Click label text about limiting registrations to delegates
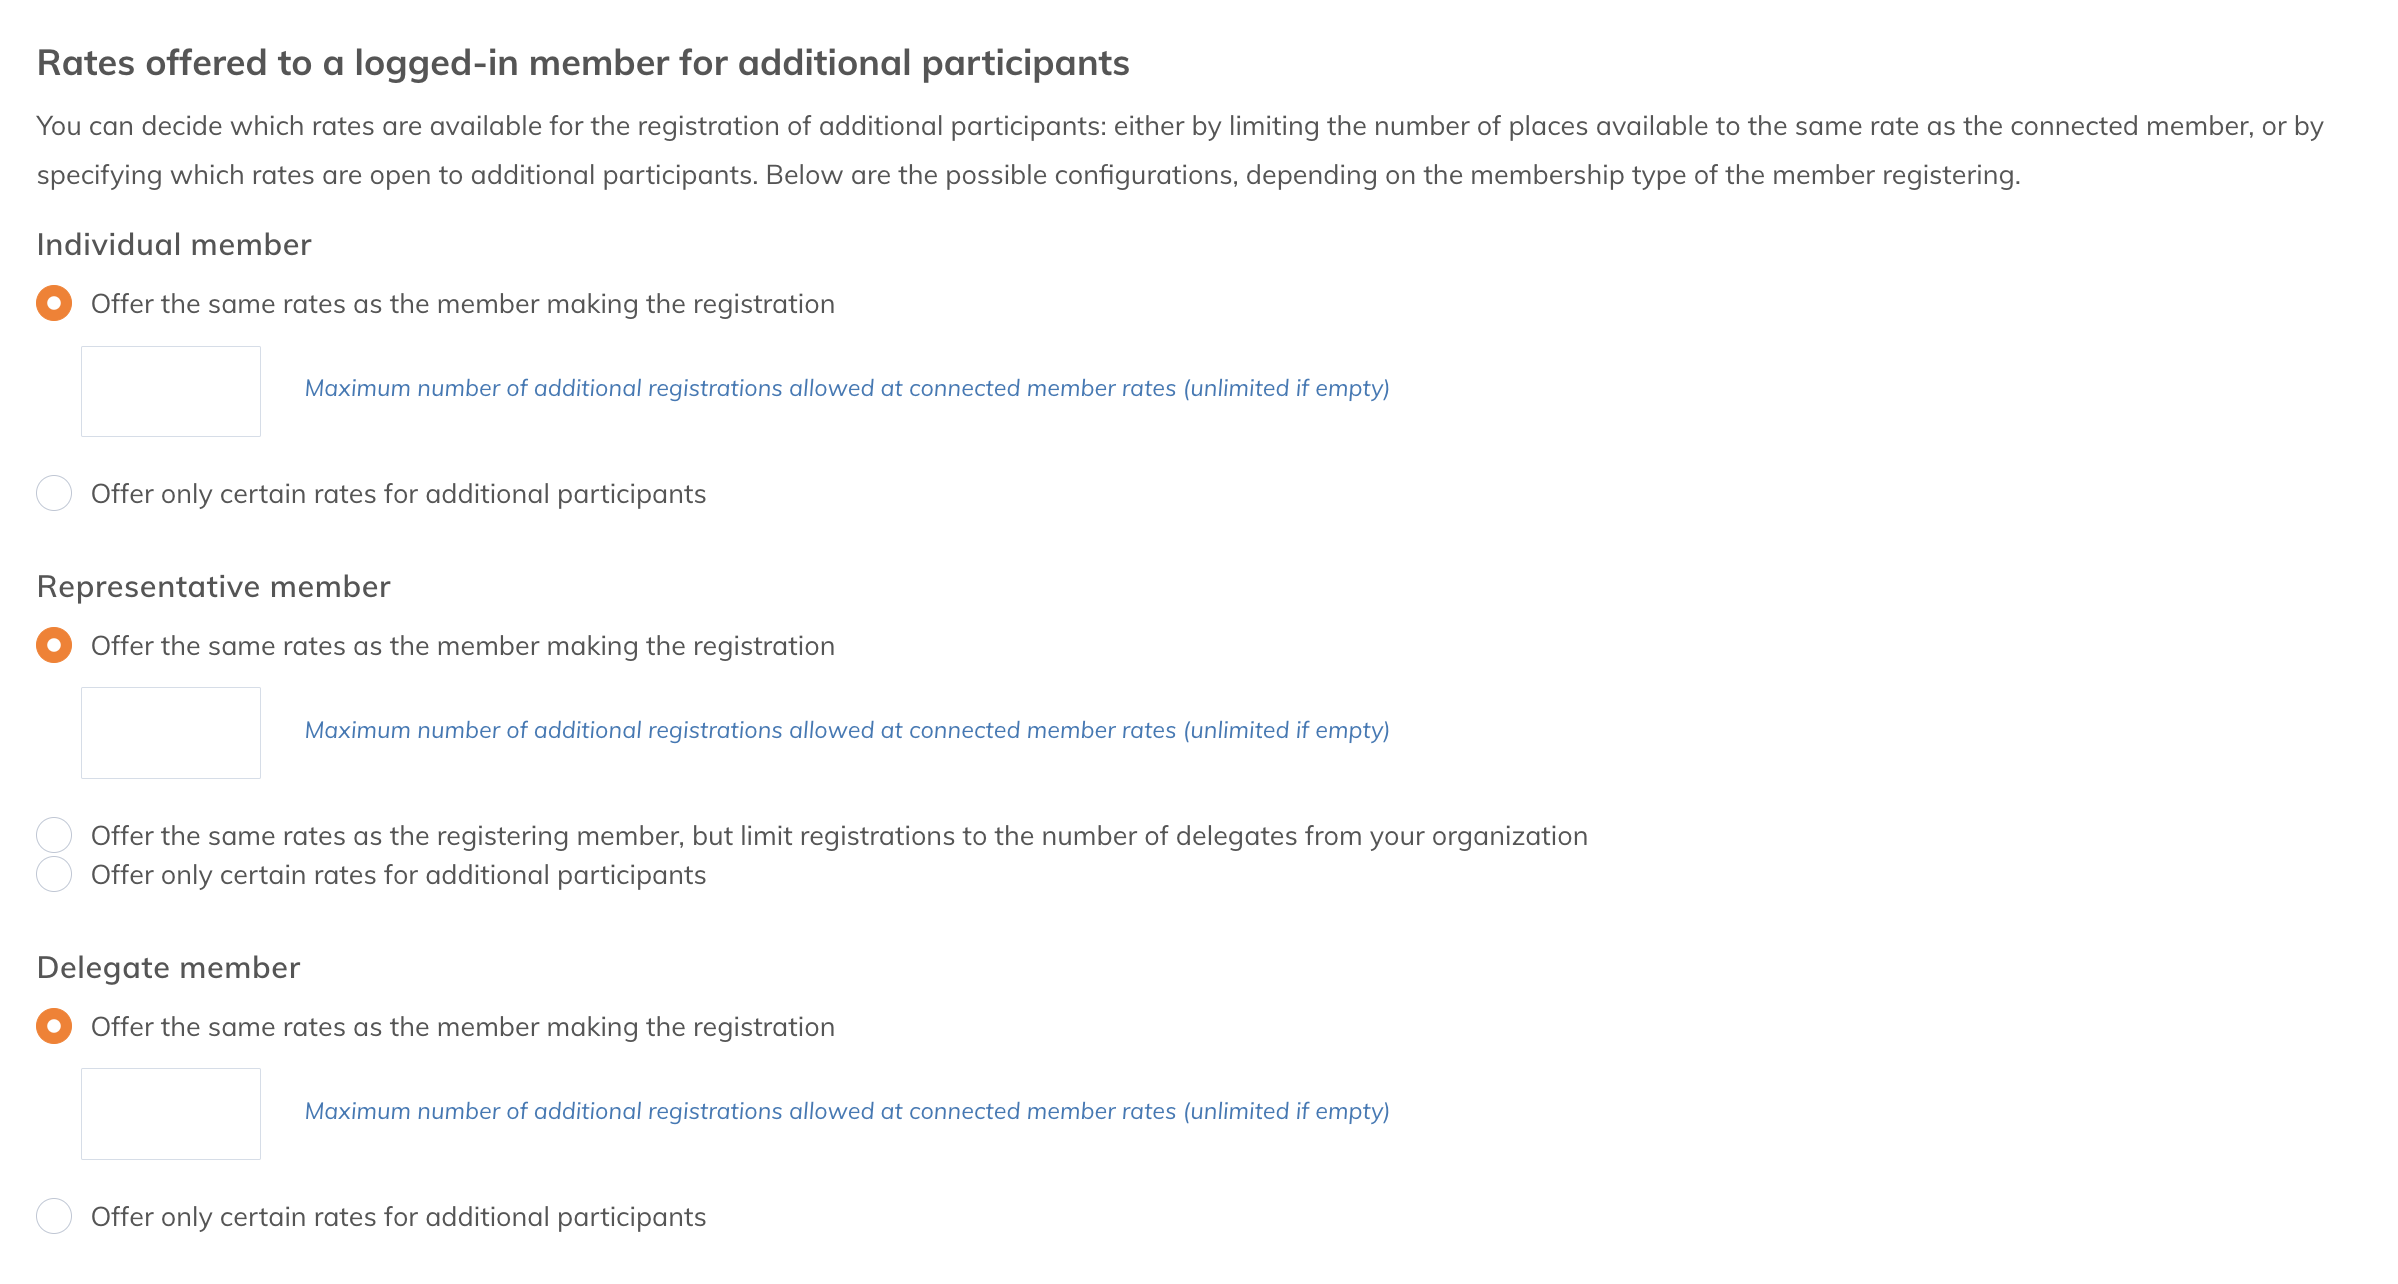 [839, 836]
